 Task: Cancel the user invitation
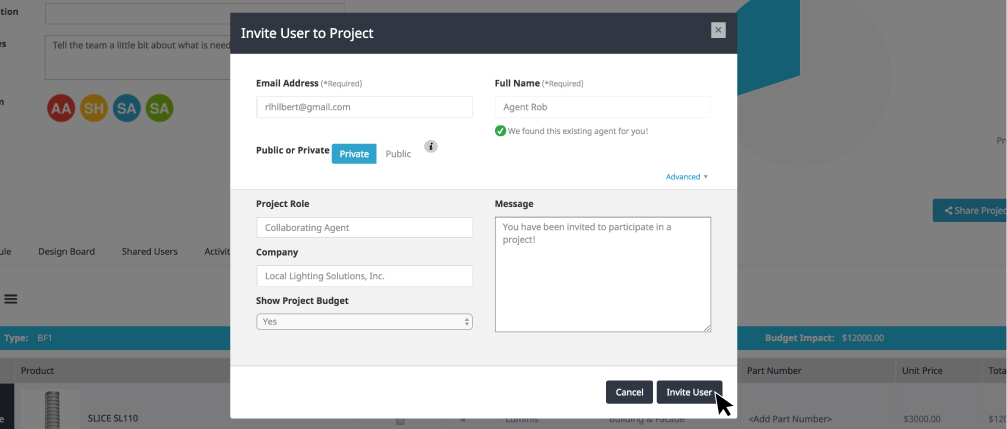tap(629, 392)
